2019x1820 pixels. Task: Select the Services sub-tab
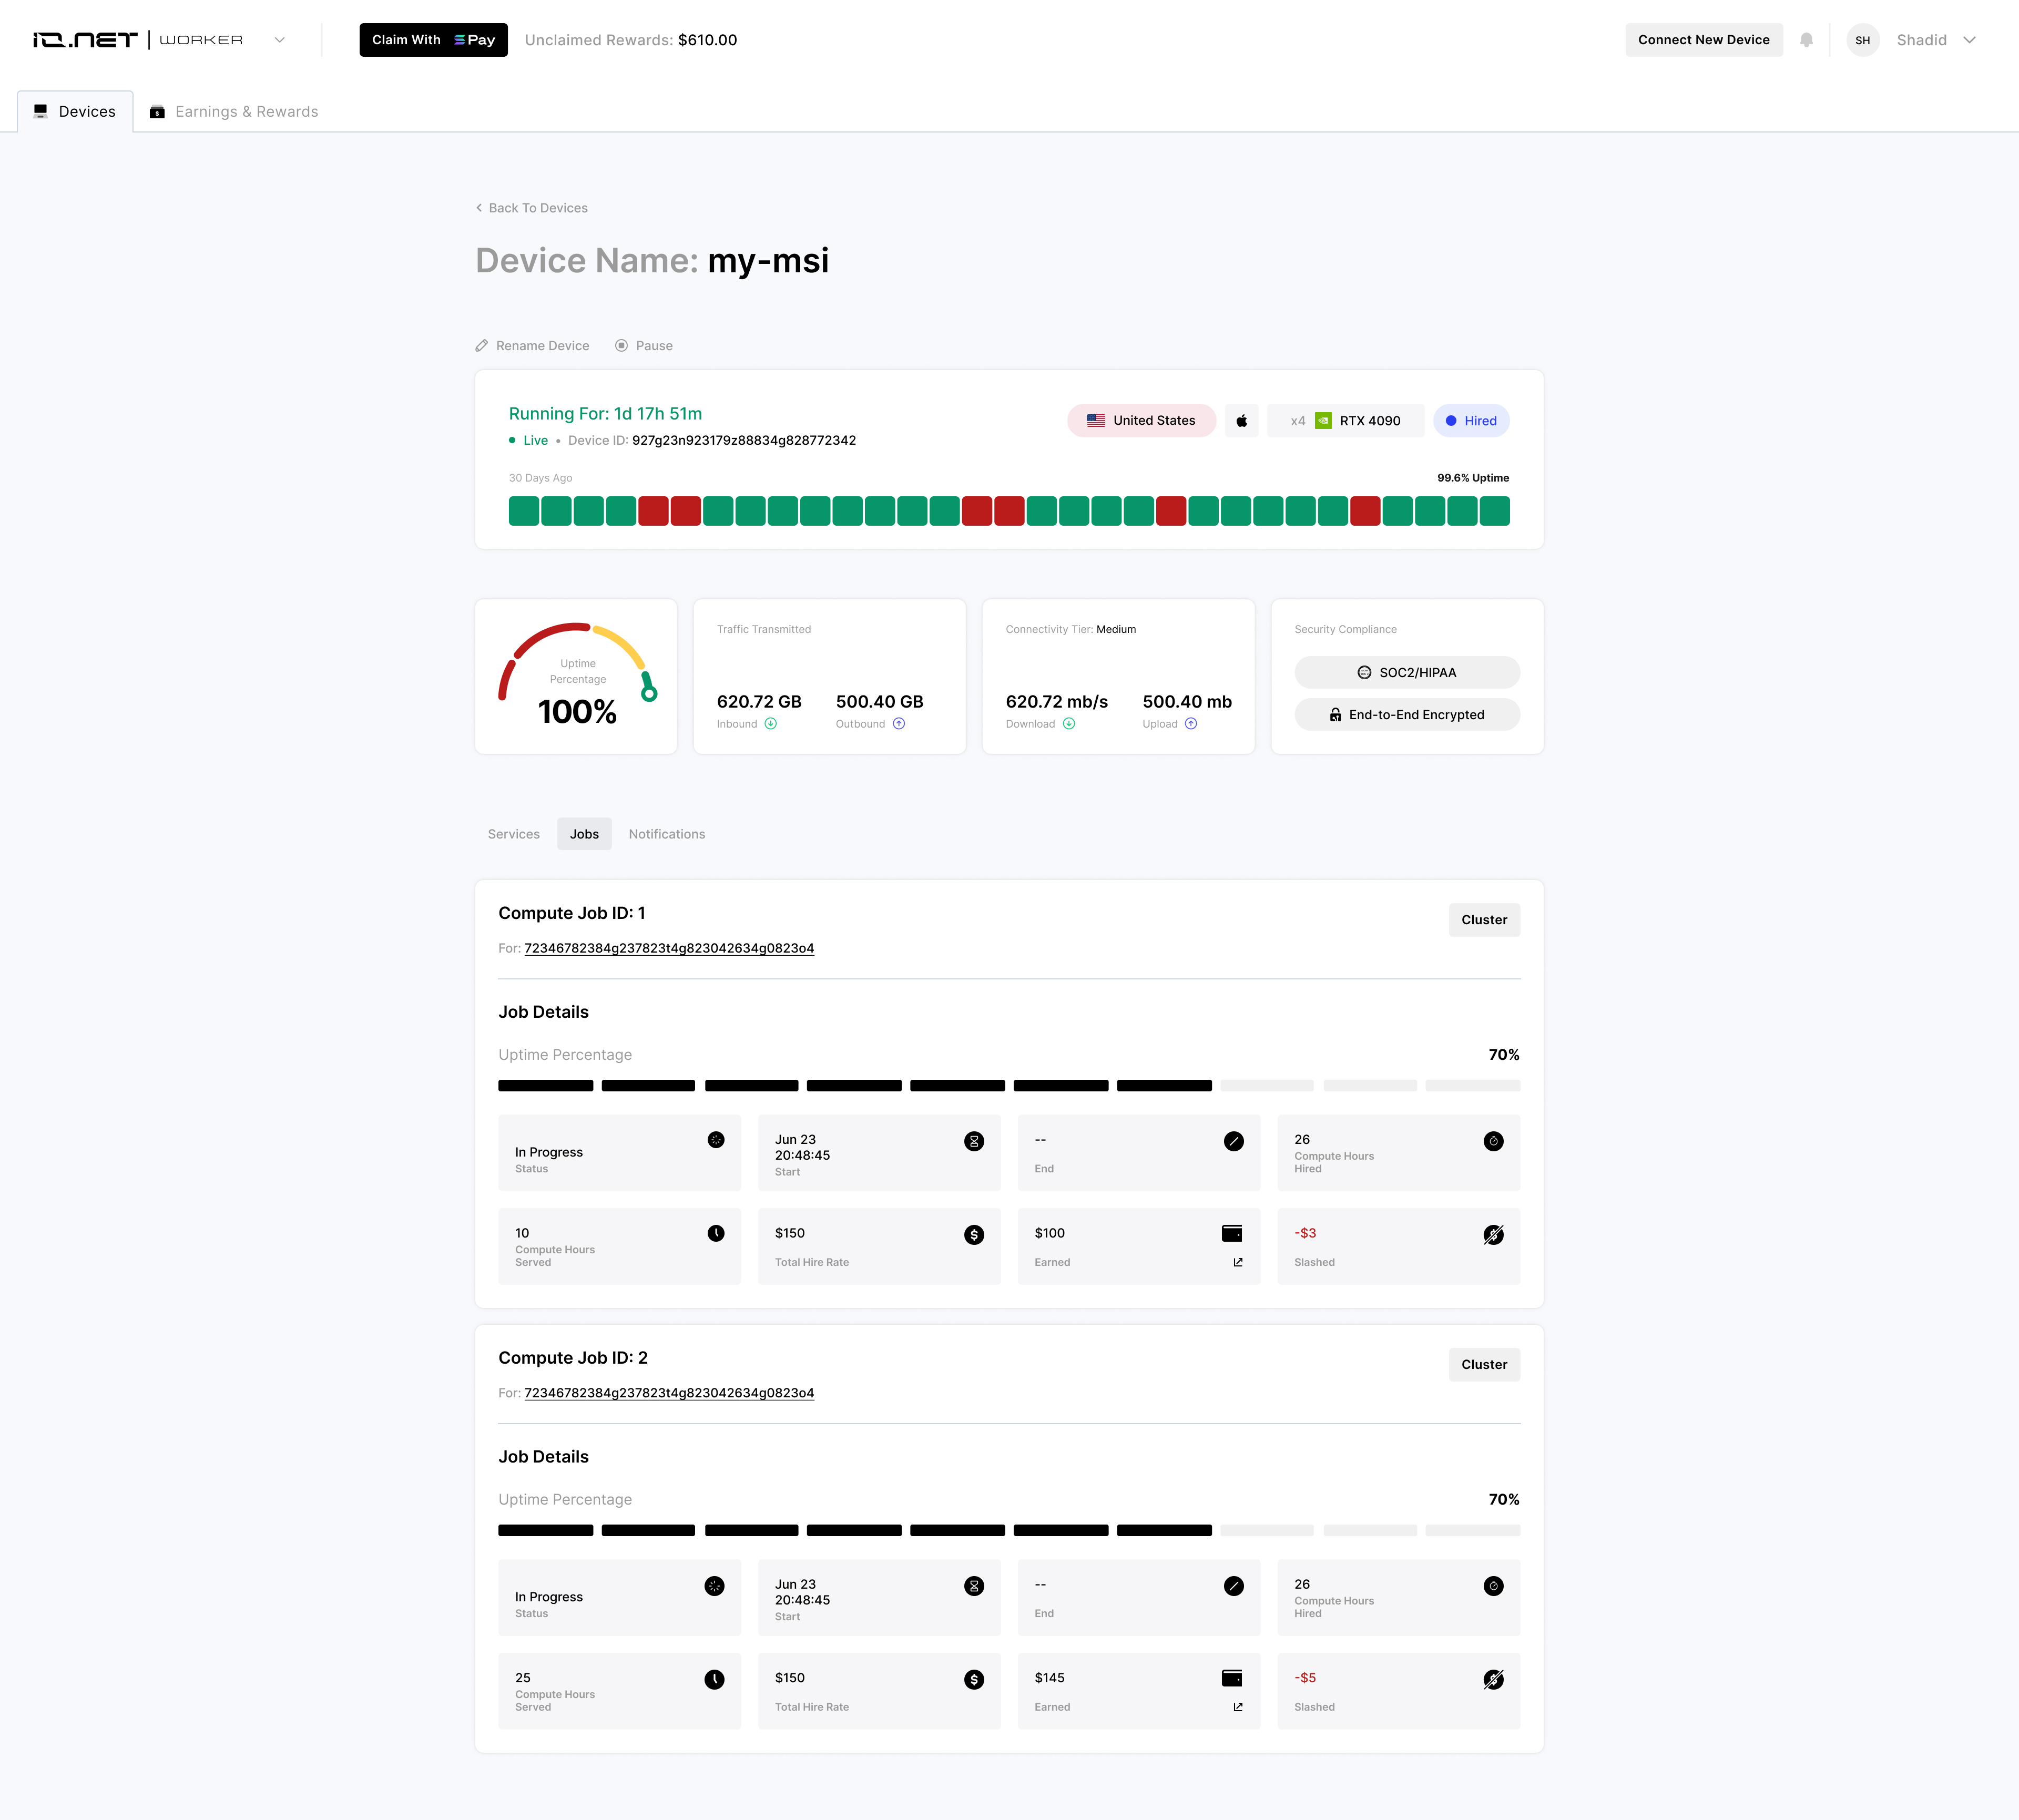coord(513,834)
